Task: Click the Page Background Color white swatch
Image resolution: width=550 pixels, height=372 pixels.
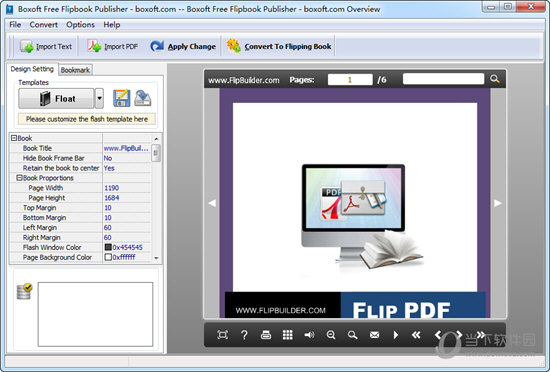Action: click(108, 257)
